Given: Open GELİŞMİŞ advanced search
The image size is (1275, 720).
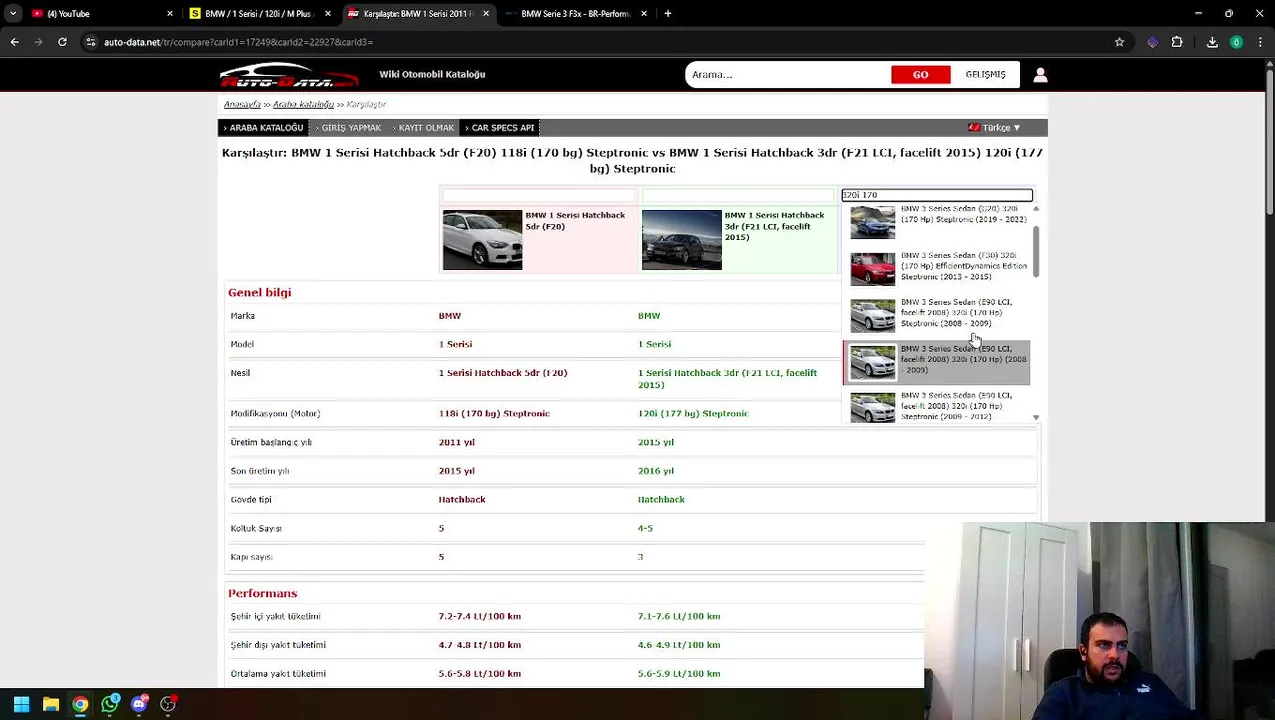Looking at the screenshot, I should (x=985, y=75).
